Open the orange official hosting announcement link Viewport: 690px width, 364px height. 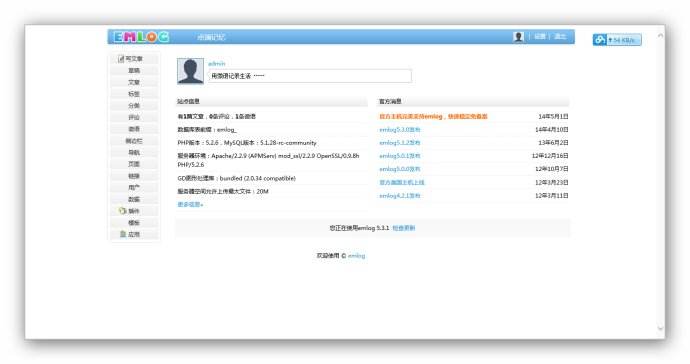point(433,117)
